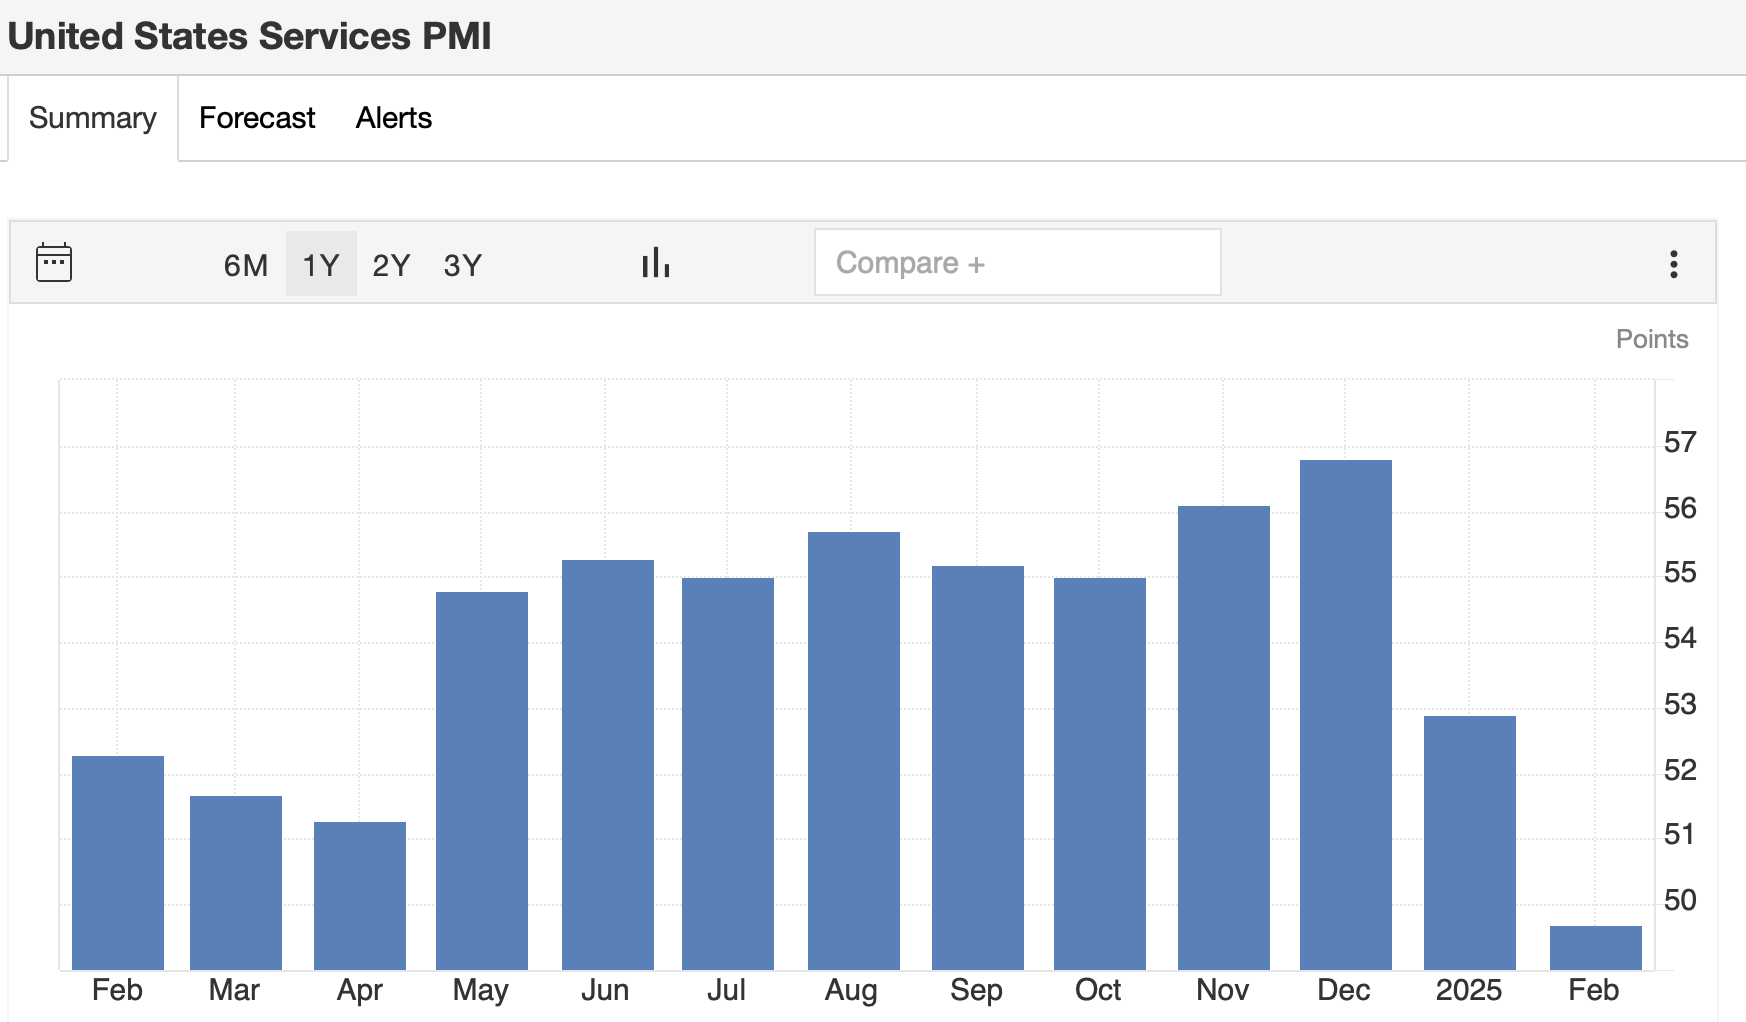The width and height of the screenshot is (1746, 1022).
Task: Click the May bar in the chart
Action: pyautogui.click(x=481, y=780)
